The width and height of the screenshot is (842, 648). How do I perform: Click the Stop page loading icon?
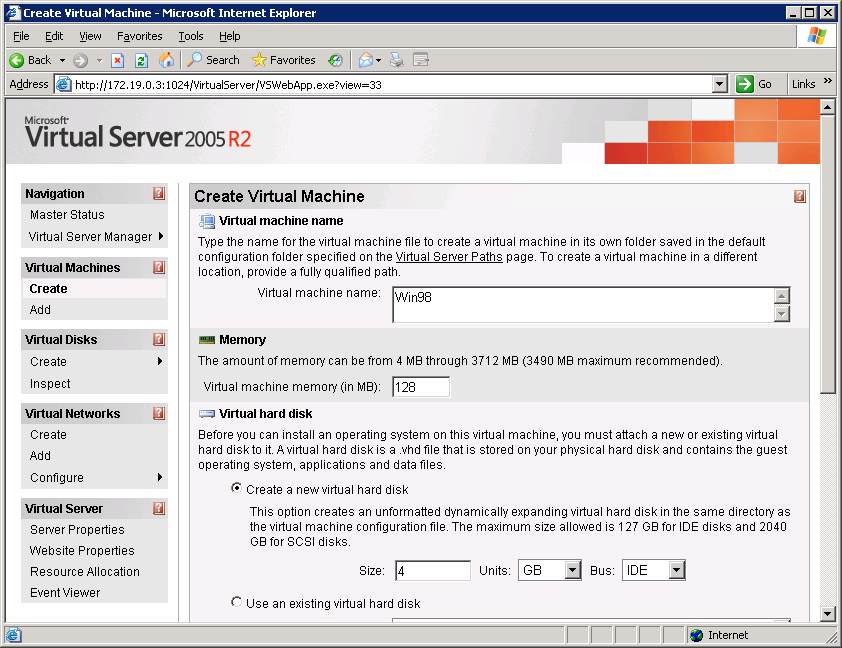pyautogui.click(x=118, y=60)
